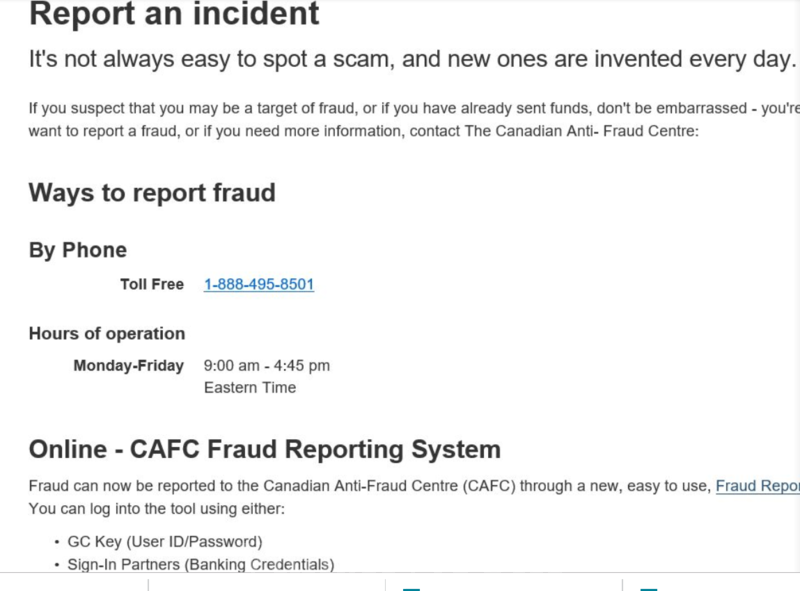Viewport: 800px width, 591px height.
Task: Click the "Eastern Time" text
Action: [250, 388]
